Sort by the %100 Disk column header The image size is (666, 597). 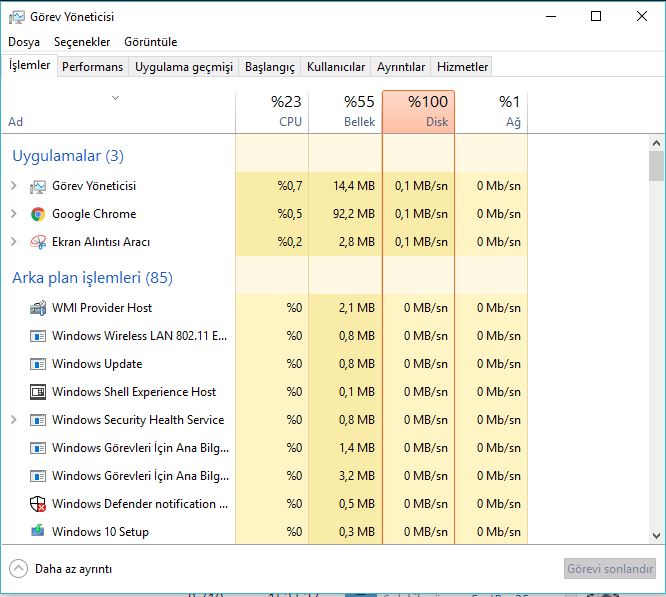418,112
